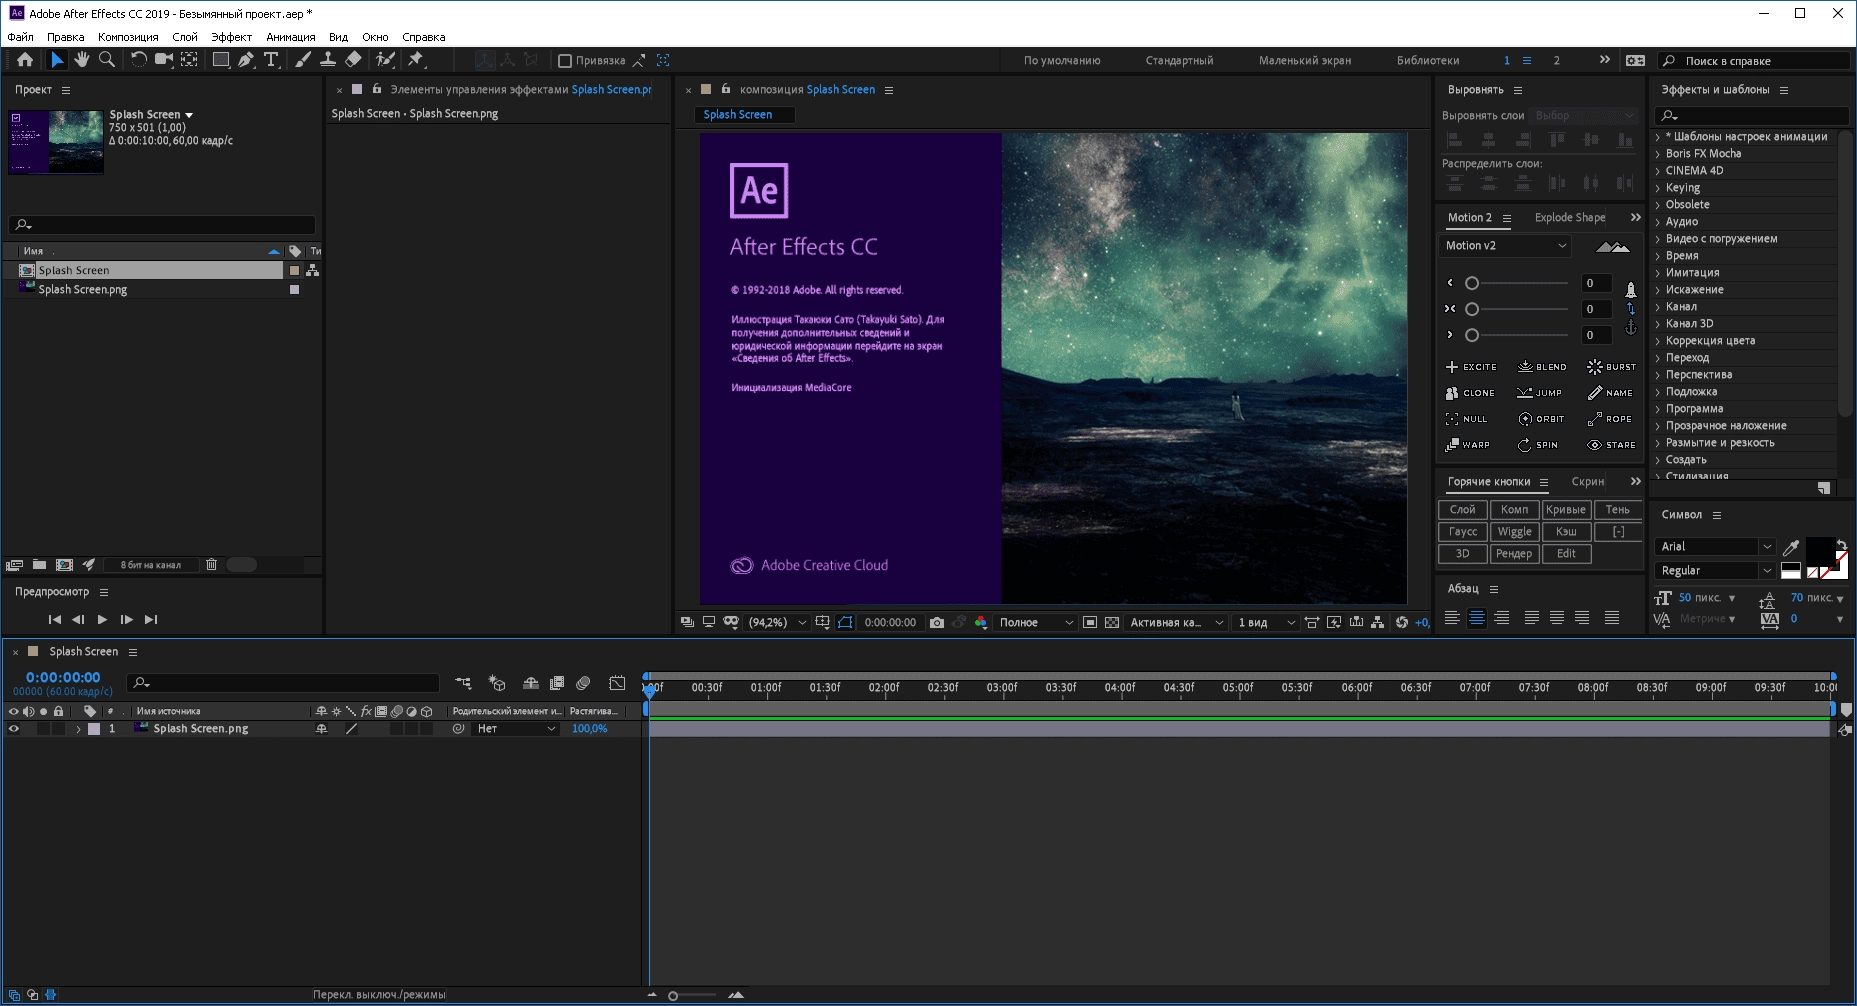Viewport: 1857px width, 1006px height.
Task: Open the Полное resolution dropdown
Action: click(1036, 622)
